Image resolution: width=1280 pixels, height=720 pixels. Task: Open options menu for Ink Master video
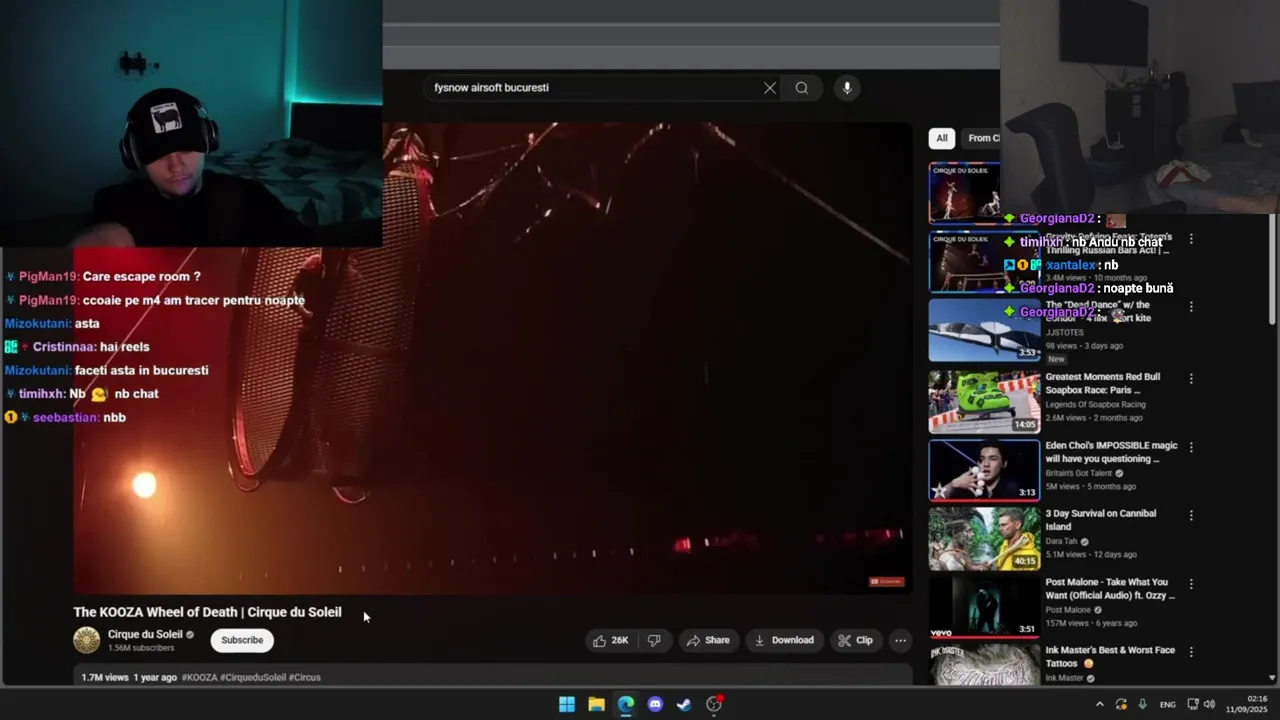[x=1191, y=652]
